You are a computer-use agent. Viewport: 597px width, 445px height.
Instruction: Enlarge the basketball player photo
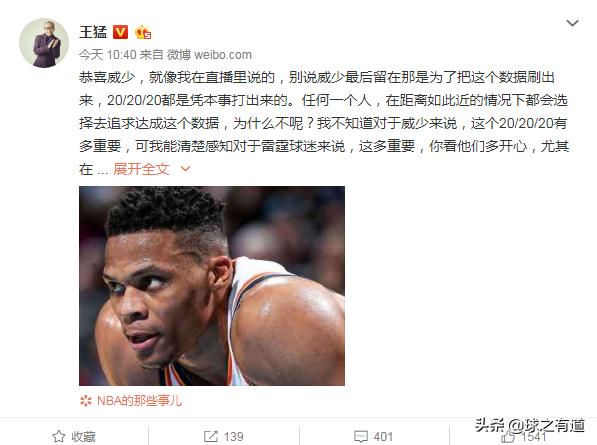pos(212,286)
